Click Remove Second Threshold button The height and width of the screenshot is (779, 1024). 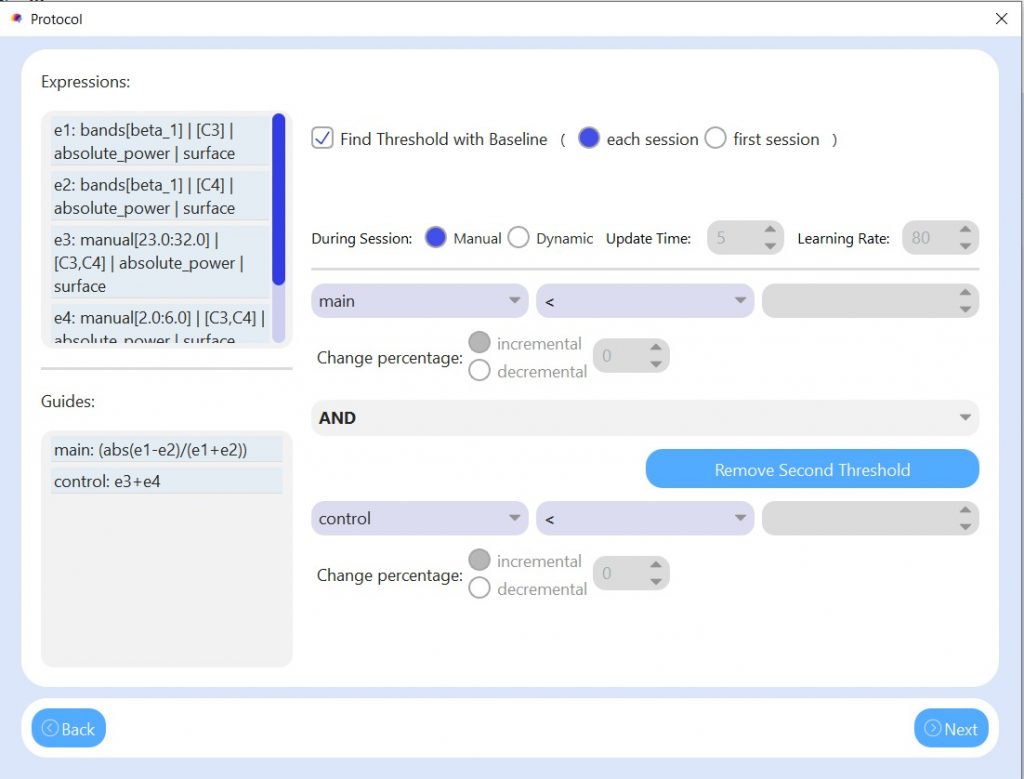[x=811, y=469]
